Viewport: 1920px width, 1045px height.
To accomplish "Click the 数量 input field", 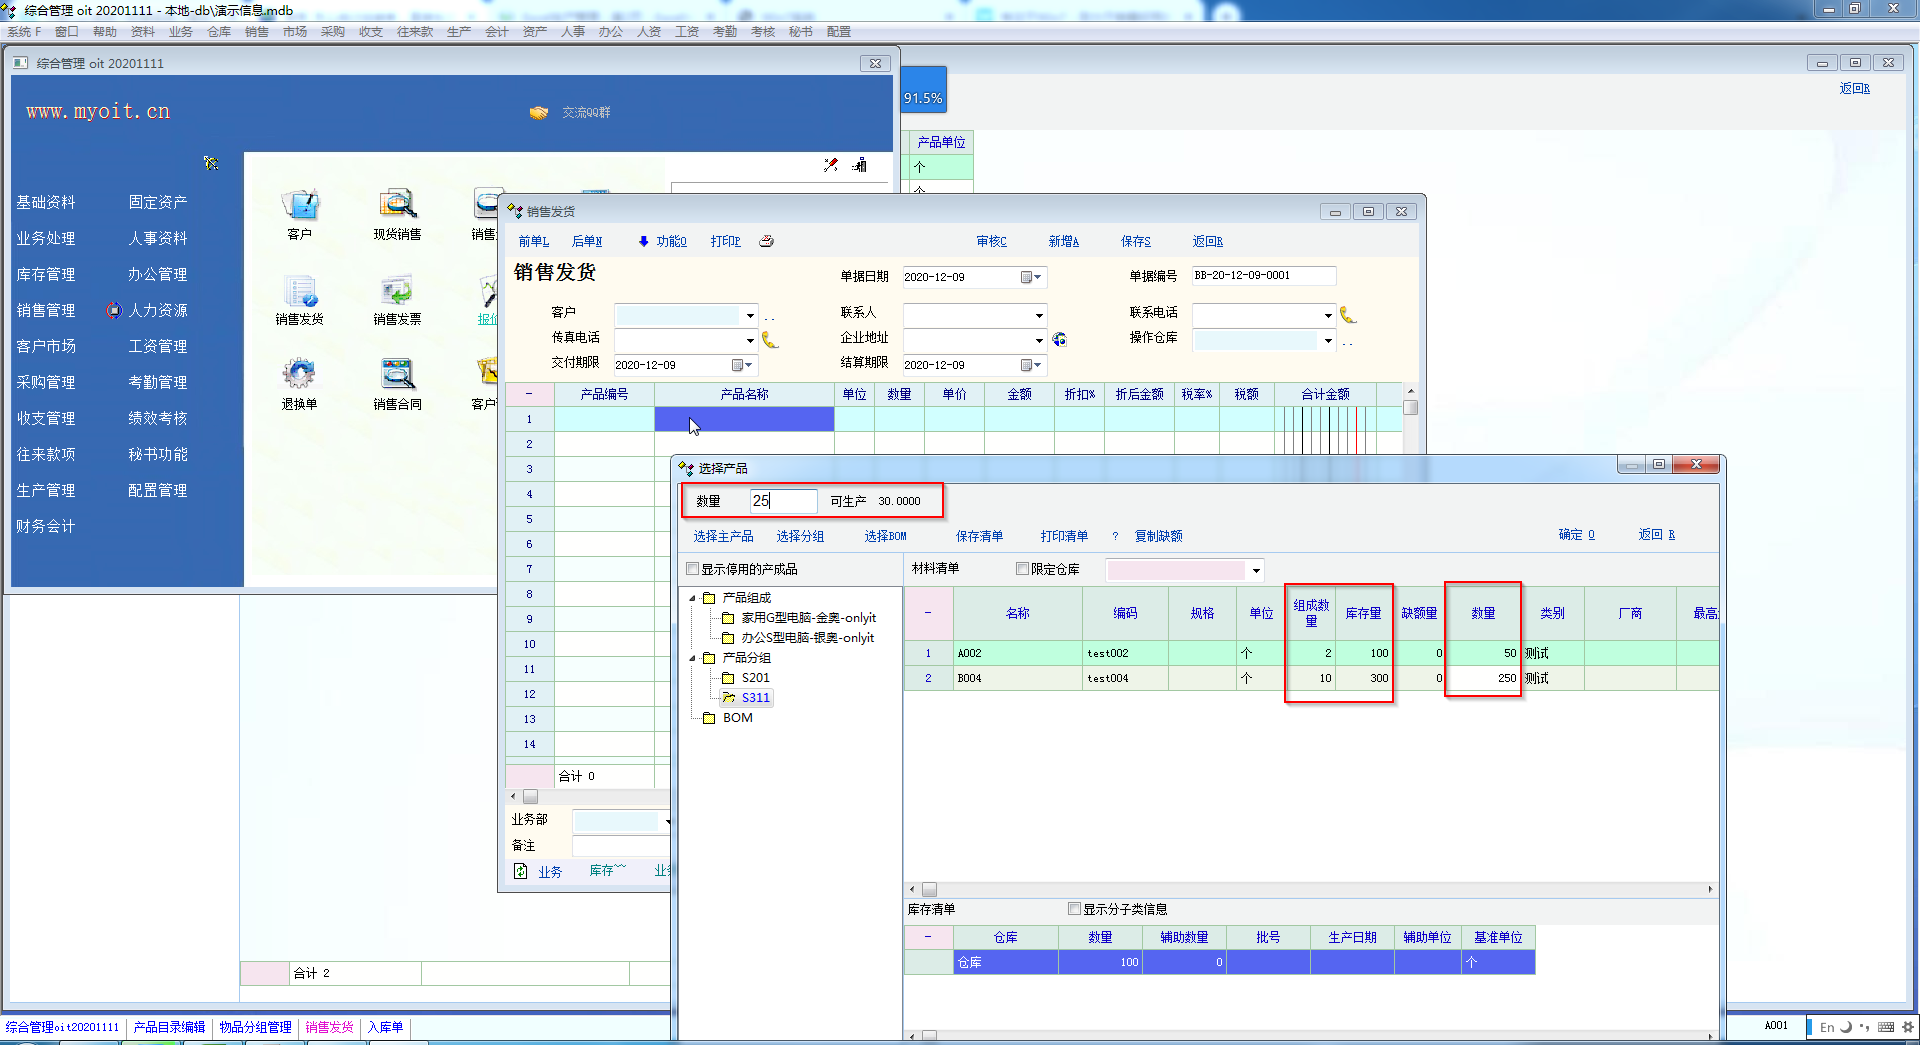I will (783, 501).
